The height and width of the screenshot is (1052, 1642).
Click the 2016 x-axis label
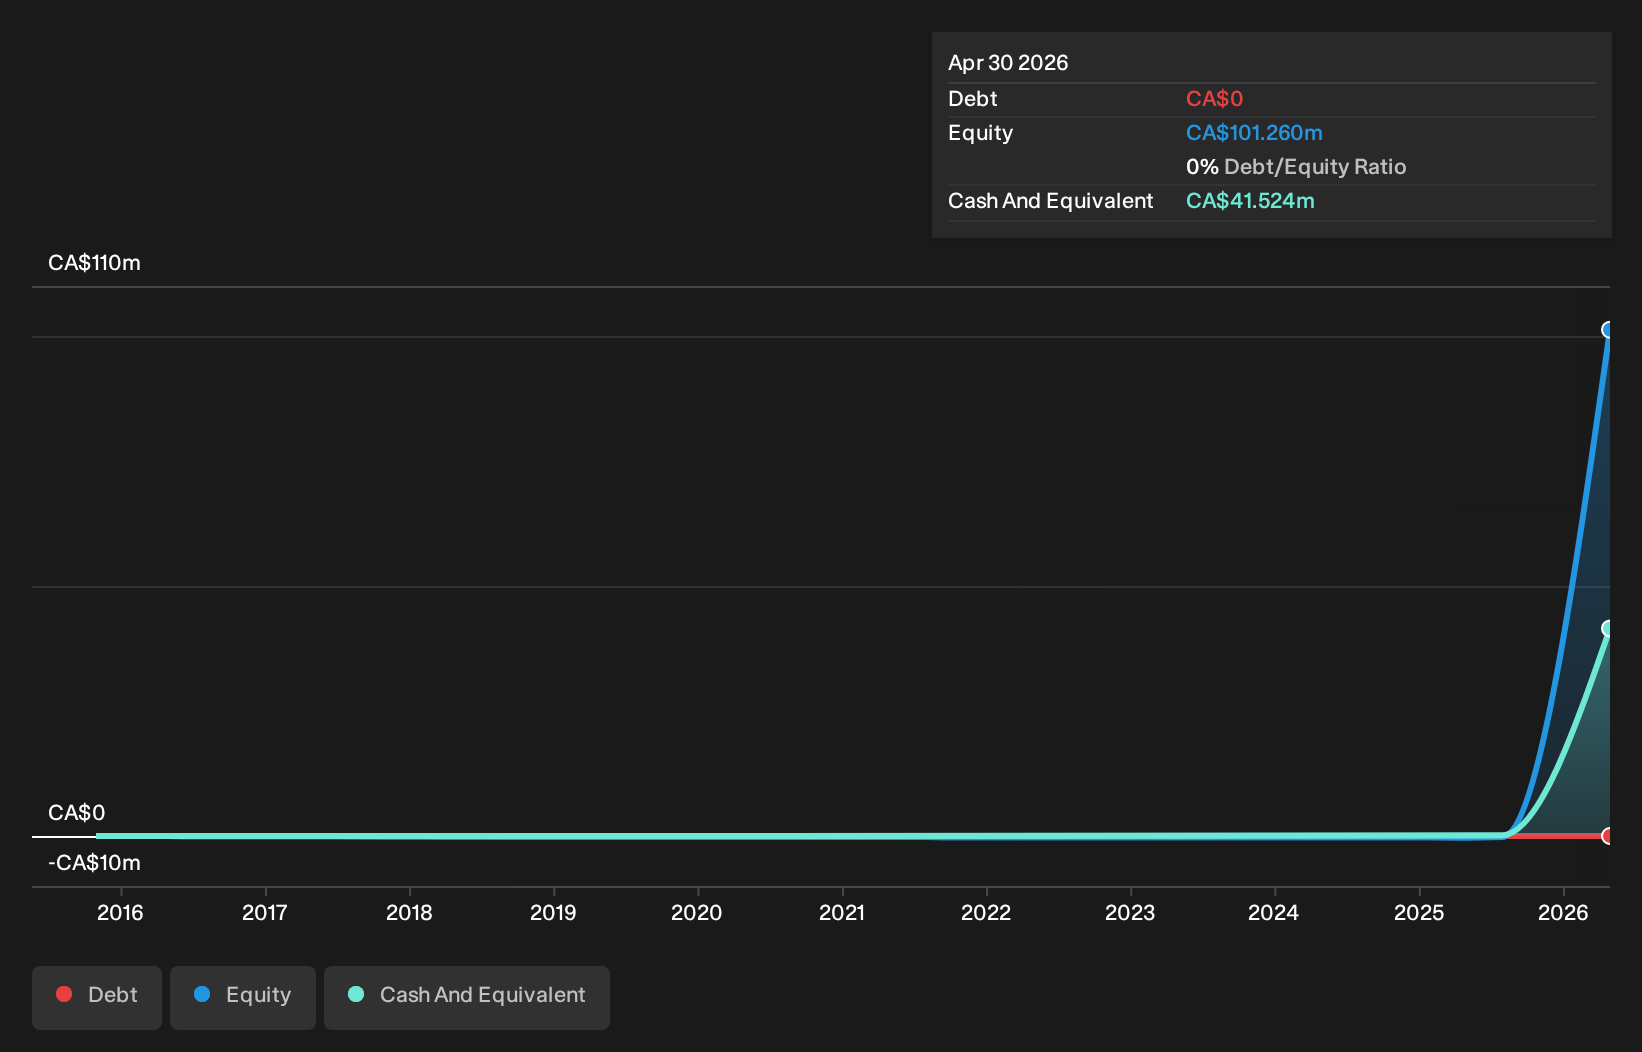120,912
